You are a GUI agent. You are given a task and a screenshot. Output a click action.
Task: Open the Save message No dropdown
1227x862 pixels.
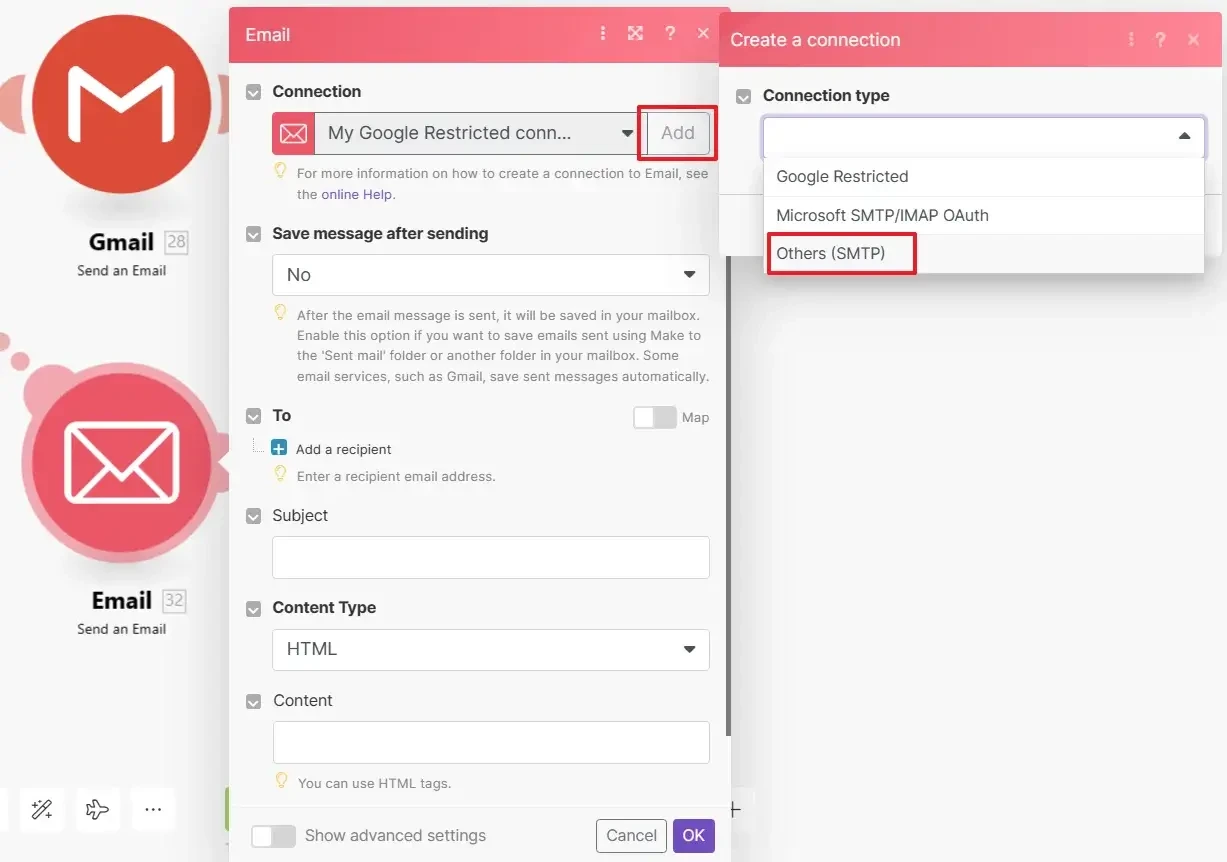[491, 275]
